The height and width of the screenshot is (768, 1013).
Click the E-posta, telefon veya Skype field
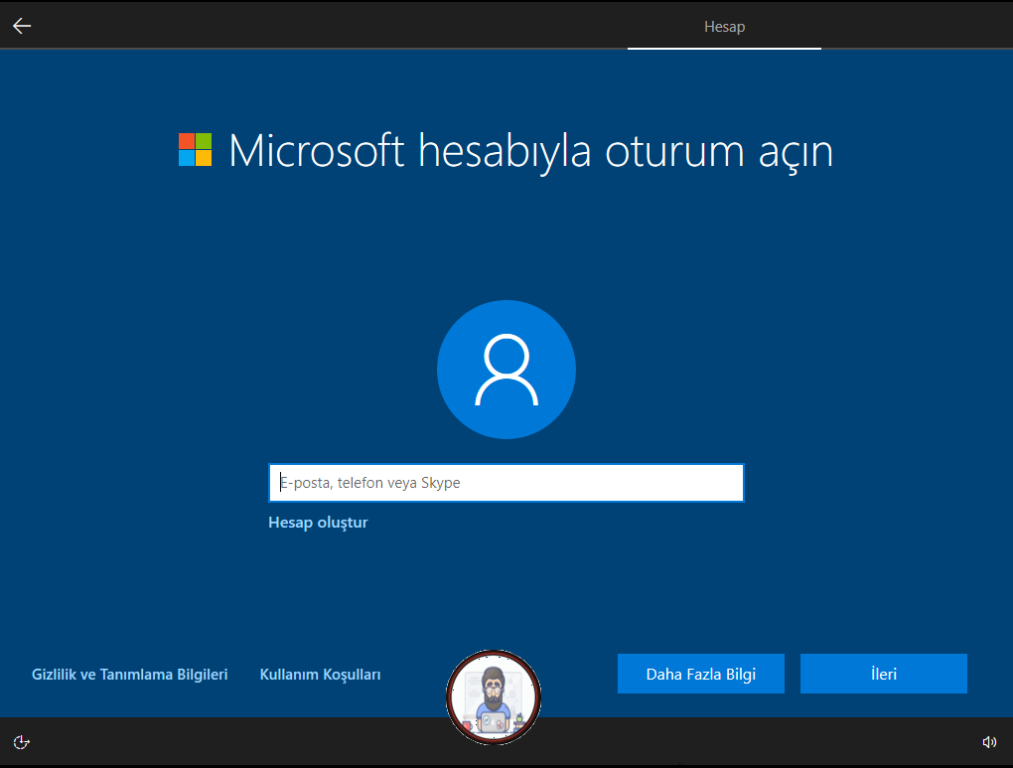tap(506, 483)
